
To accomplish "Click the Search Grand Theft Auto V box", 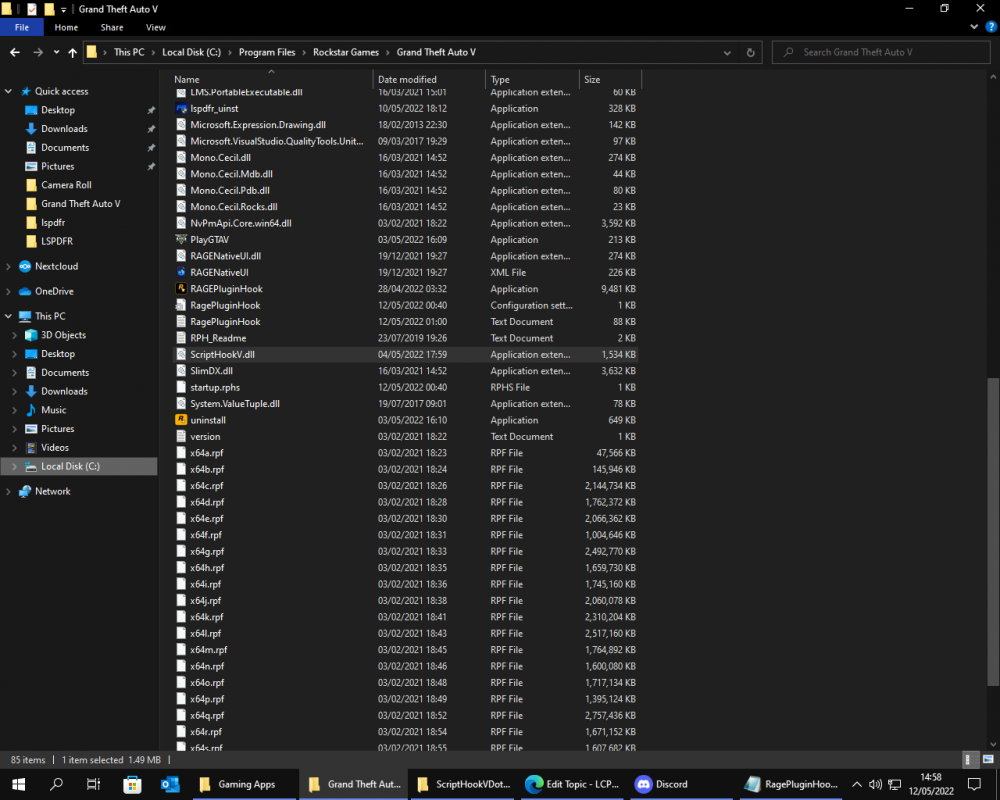I will pyautogui.click(x=881, y=52).
